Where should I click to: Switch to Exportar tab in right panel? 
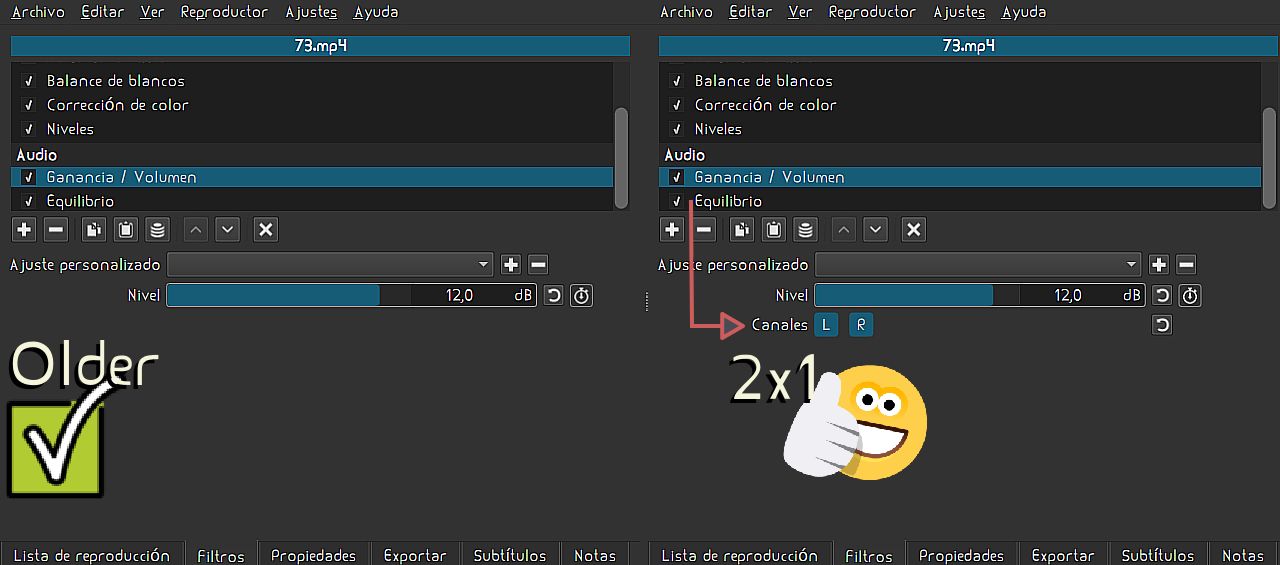[1063, 555]
